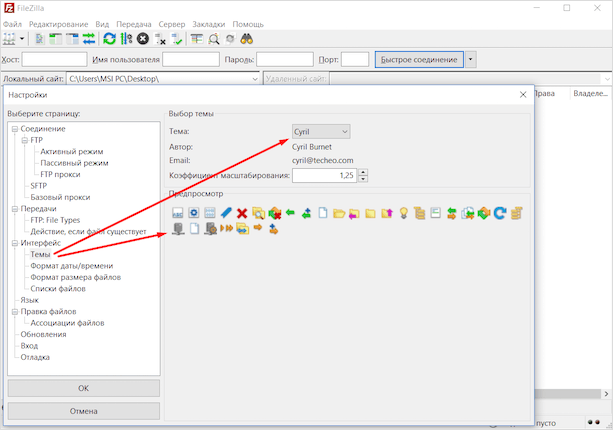Open the Закладки menu
Image resolution: width=613 pixels, height=430 pixels.
coord(209,23)
